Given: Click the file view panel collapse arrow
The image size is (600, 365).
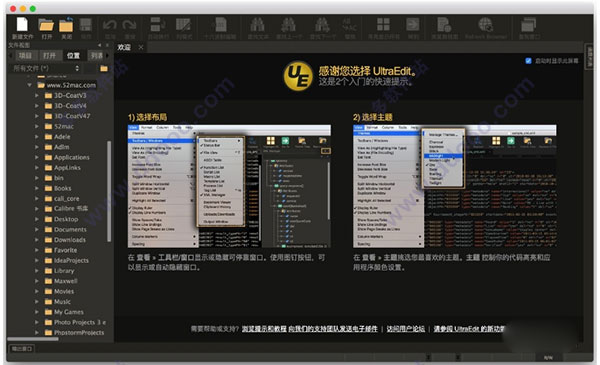Looking at the screenshot, I should [99, 45].
